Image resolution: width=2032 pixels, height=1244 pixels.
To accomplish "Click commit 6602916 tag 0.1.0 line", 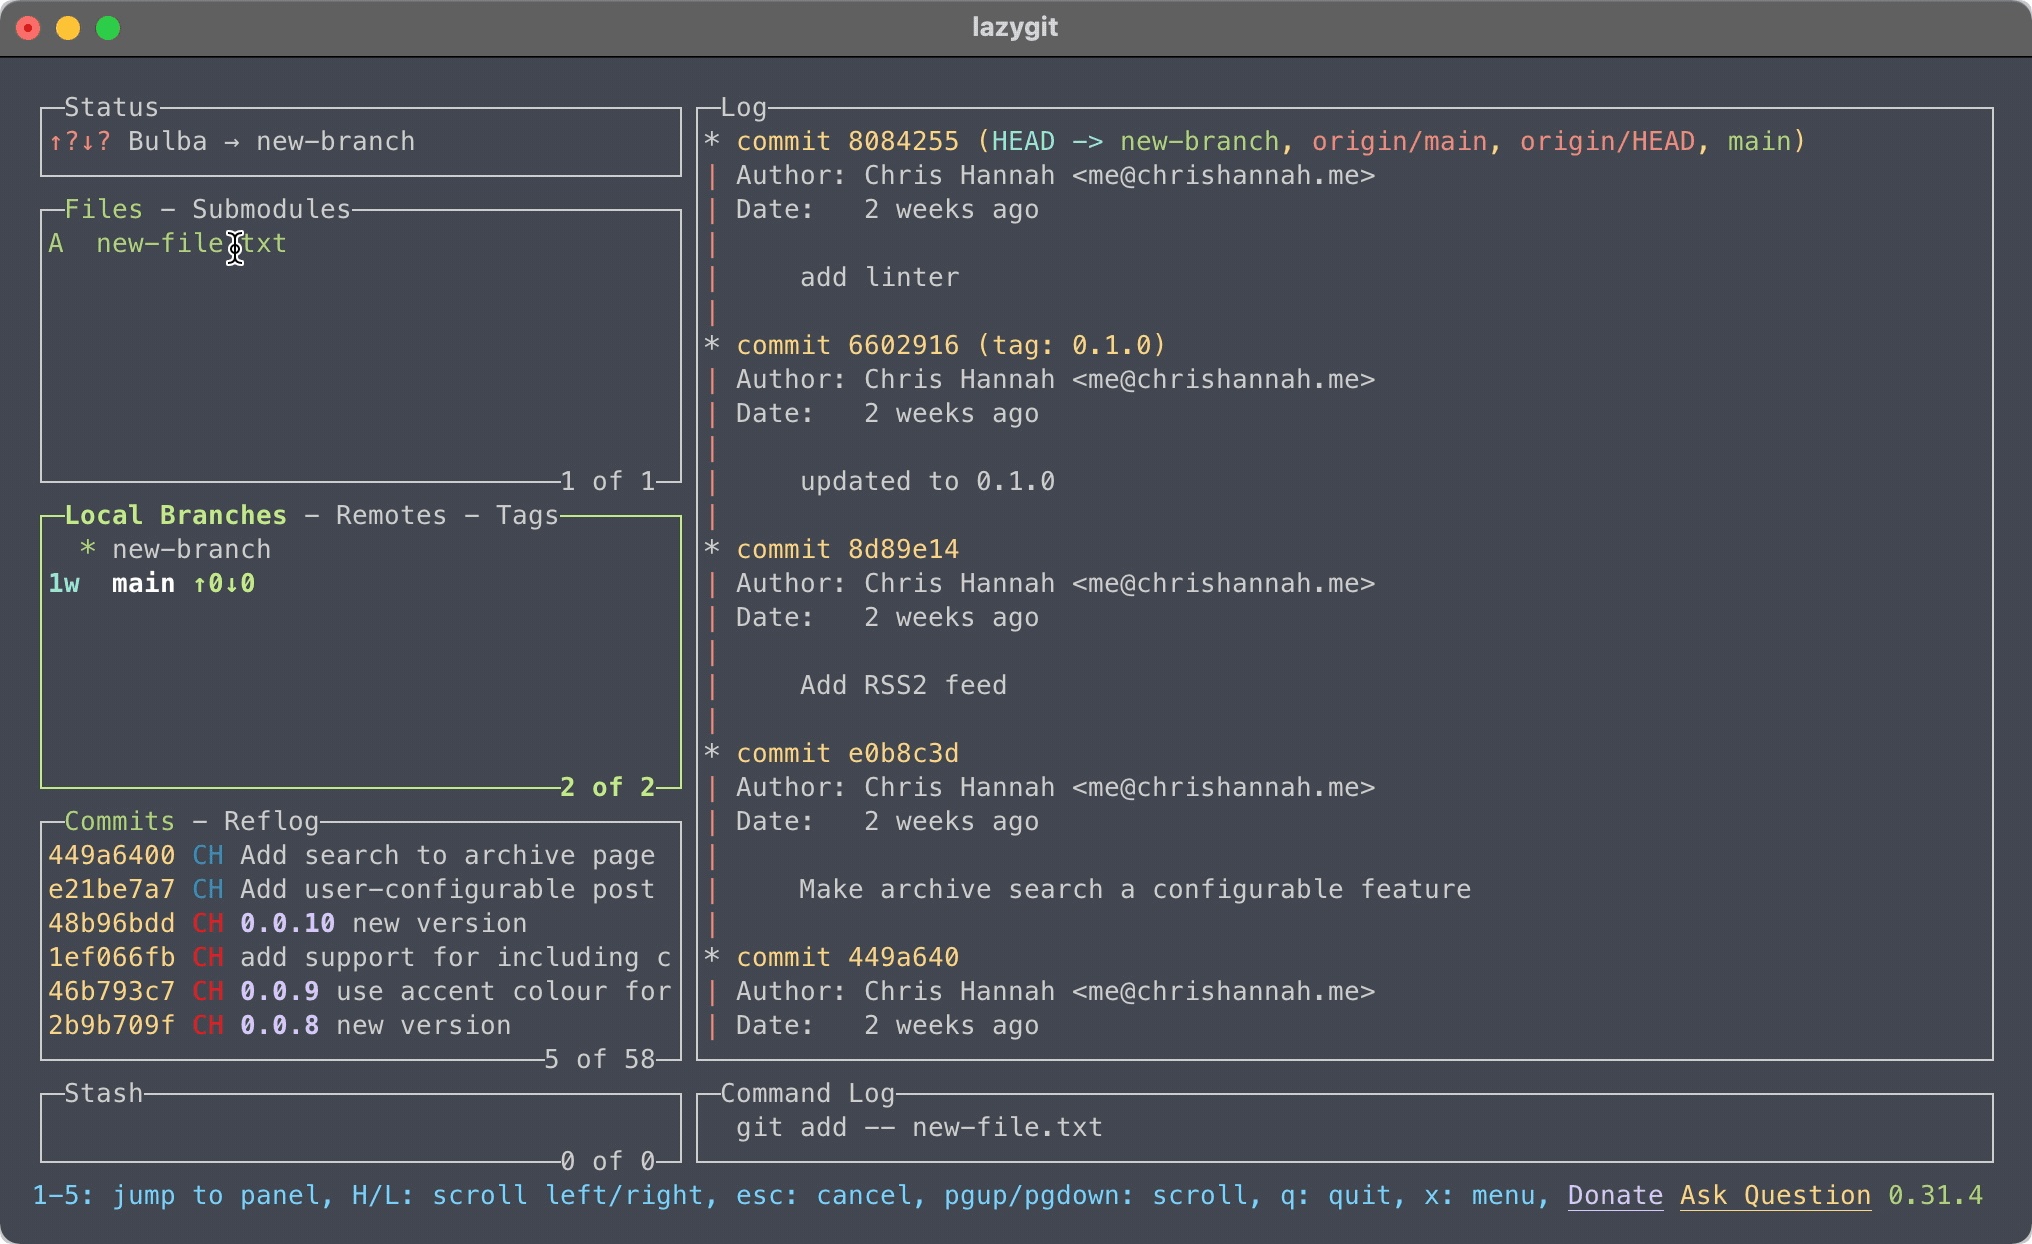I will (x=951, y=345).
